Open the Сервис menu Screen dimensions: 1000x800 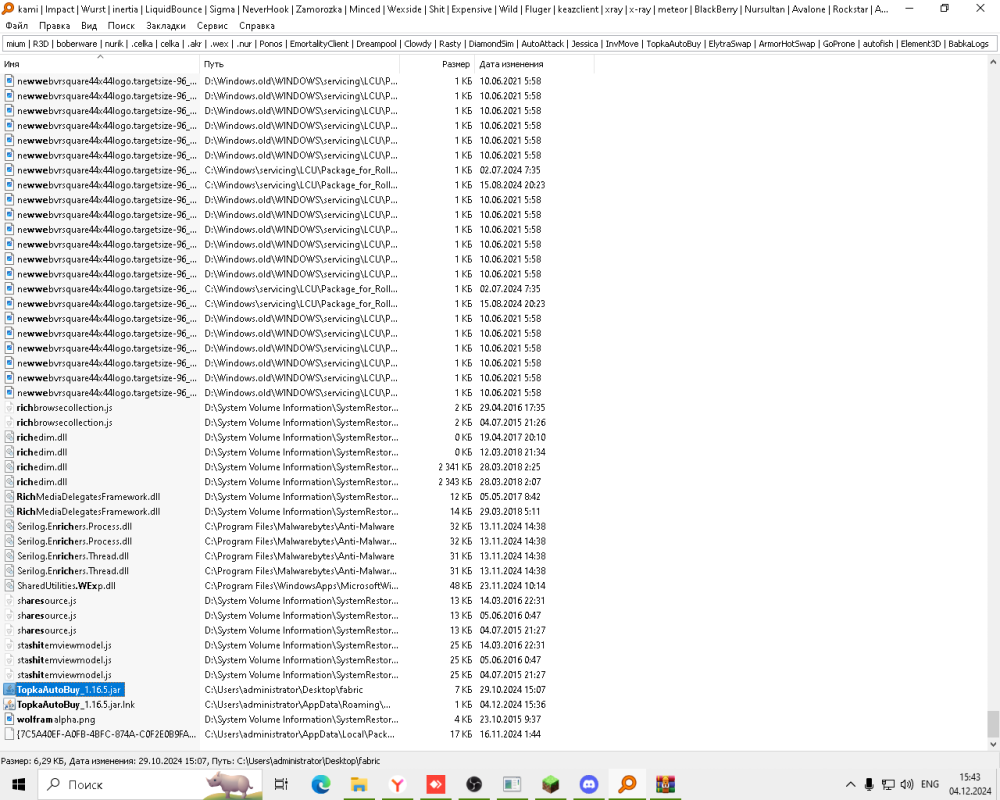point(212,26)
